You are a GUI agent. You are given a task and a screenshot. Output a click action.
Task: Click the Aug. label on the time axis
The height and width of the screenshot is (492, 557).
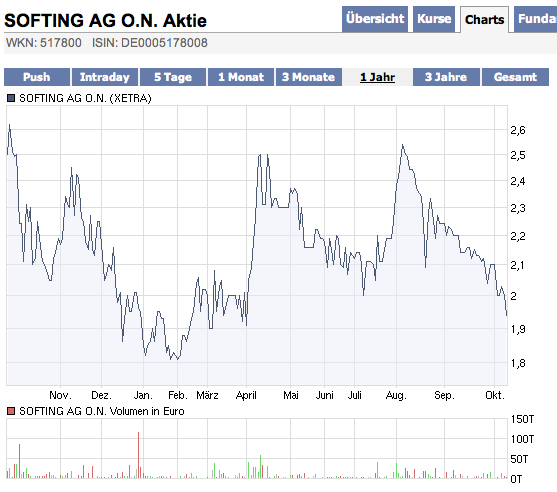(396, 395)
